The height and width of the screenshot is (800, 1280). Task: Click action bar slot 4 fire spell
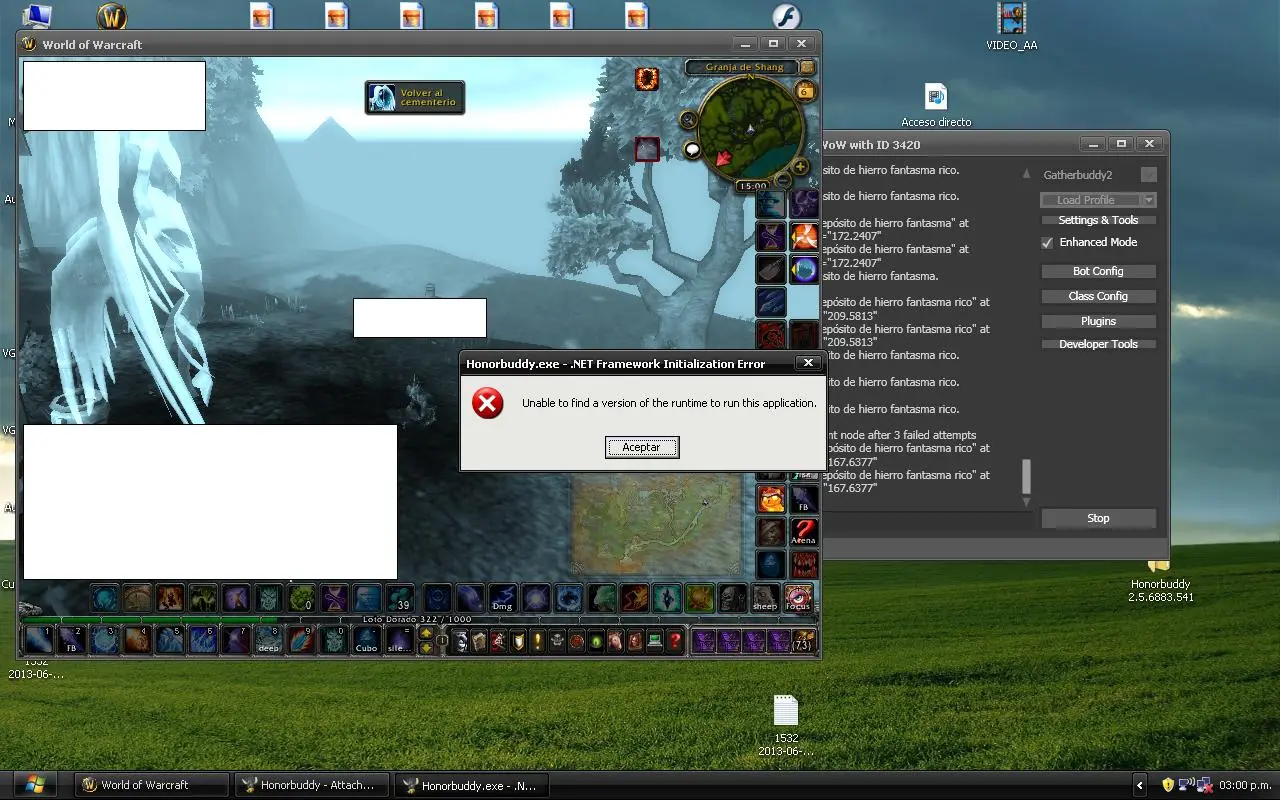(x=137, y=640)
